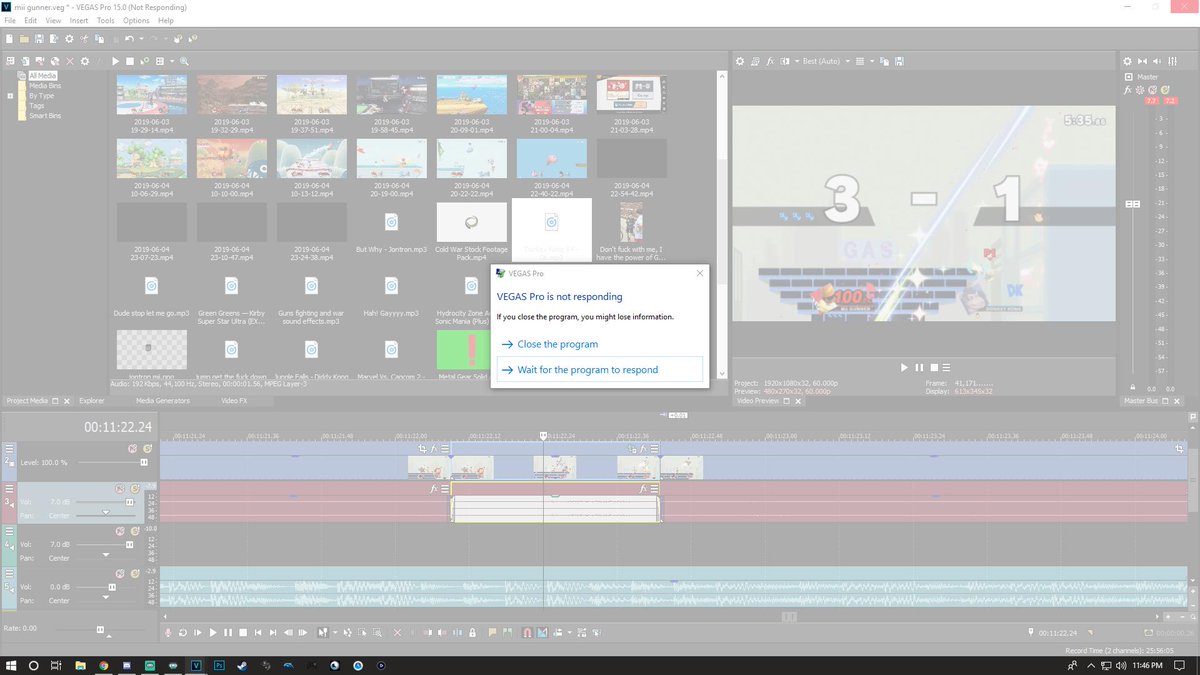Image resolution: width=1200 pixels, height=675 pixels.
Task: Click Go to Start transport button
Action: (258, 632)
